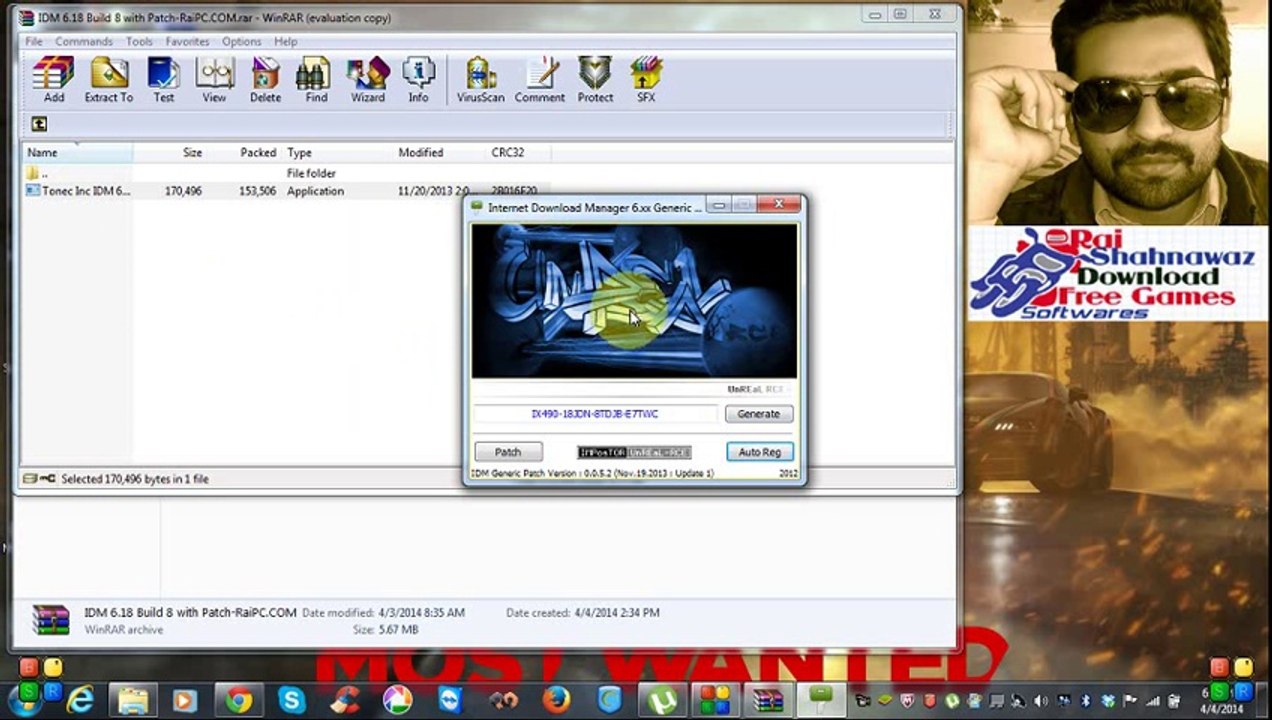Open Skype from the taskbar
Viewport: 1272px width, 720px height.
[291, 700]
